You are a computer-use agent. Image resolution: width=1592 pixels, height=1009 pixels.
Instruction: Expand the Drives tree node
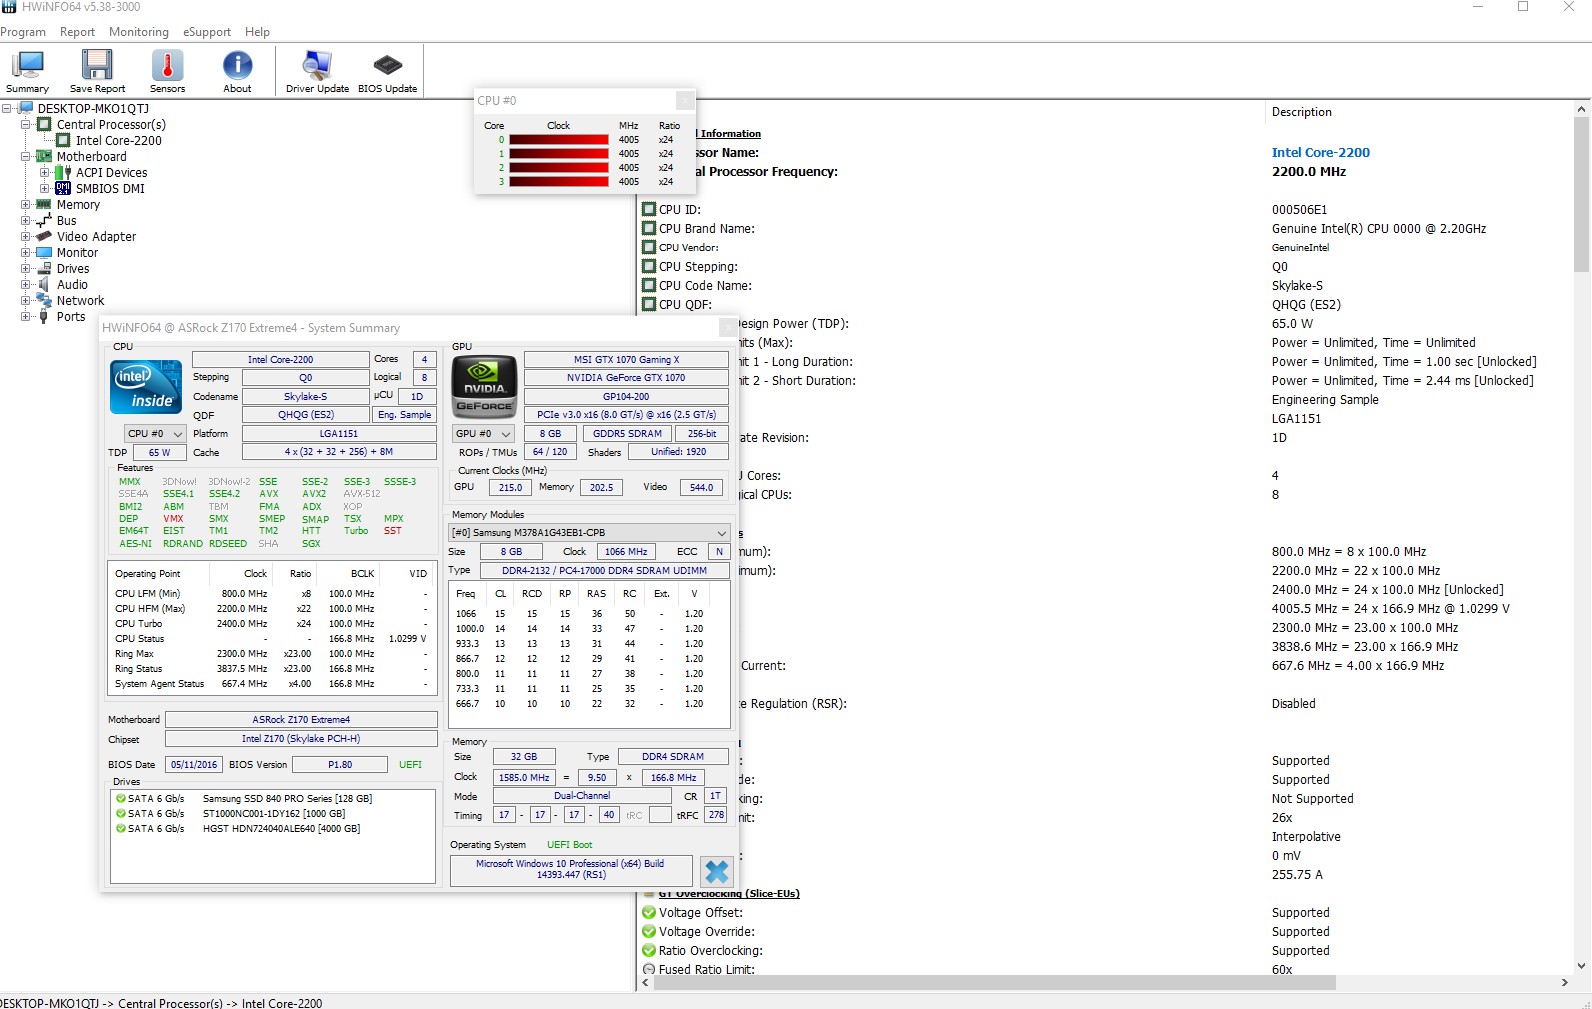(x=26, y=268)
